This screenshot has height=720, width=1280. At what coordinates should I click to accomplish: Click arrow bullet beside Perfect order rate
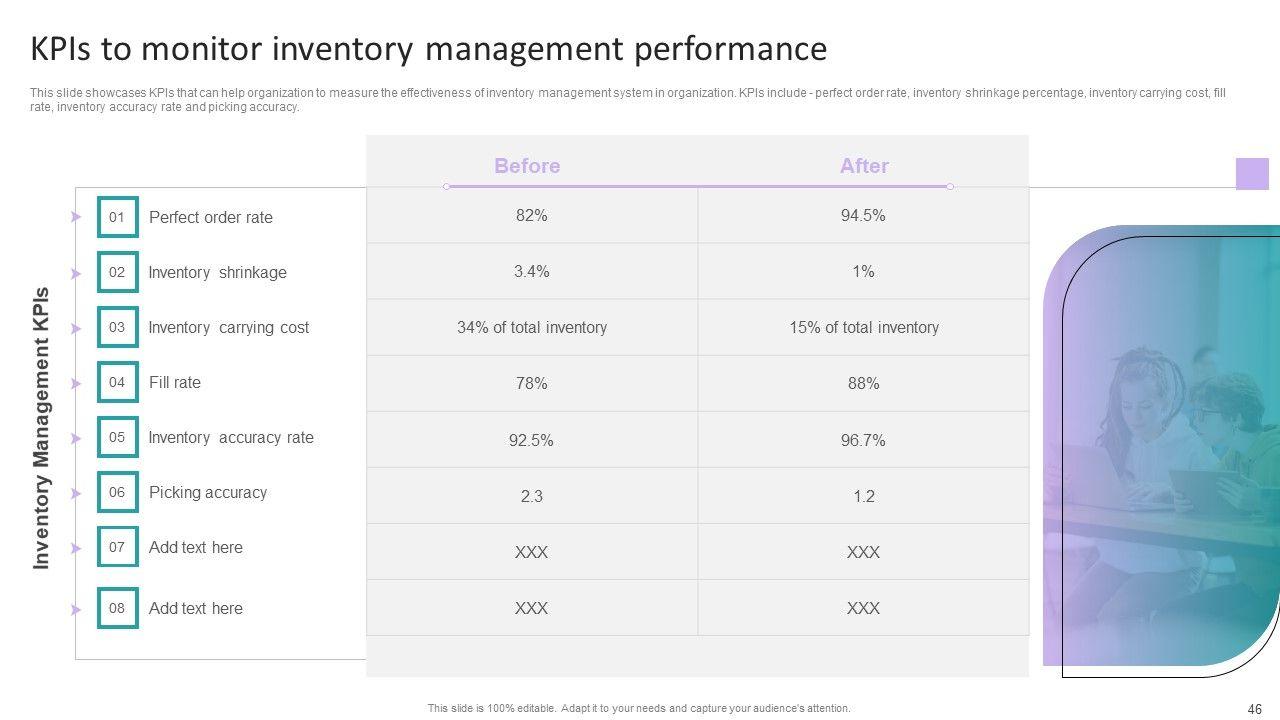(76, 217)
